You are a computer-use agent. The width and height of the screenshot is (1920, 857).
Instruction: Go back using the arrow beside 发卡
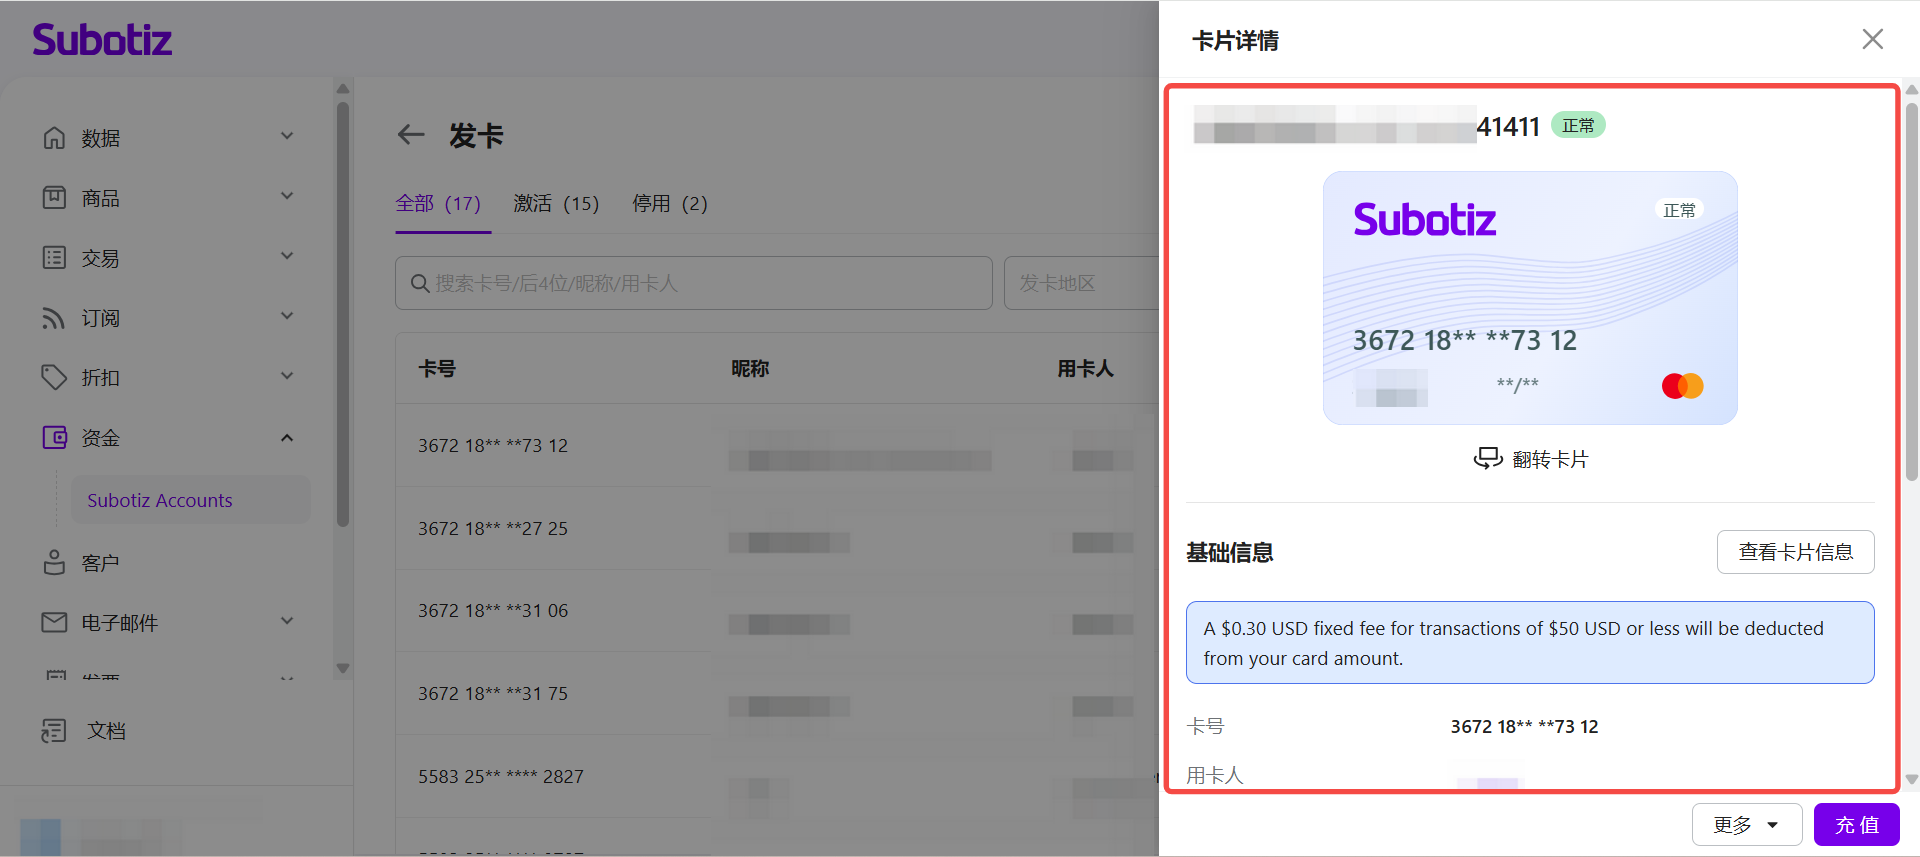pos(411,134)
